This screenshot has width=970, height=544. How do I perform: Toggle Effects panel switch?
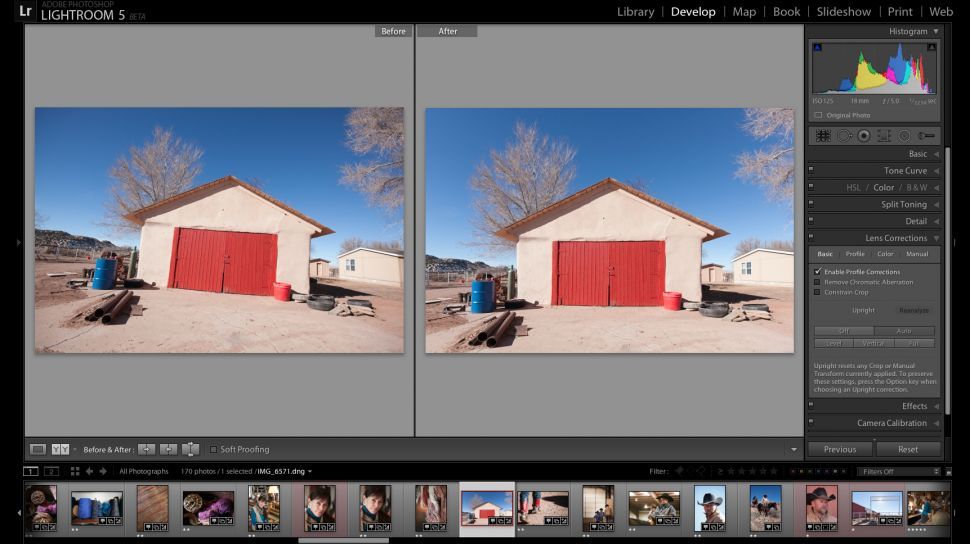[x=811, y=405]
